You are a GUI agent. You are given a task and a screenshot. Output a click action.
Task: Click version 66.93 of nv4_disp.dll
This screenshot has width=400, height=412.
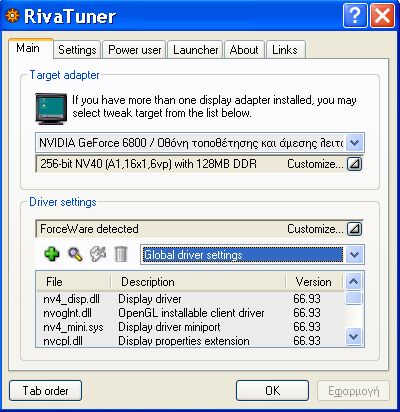[307, 299]
